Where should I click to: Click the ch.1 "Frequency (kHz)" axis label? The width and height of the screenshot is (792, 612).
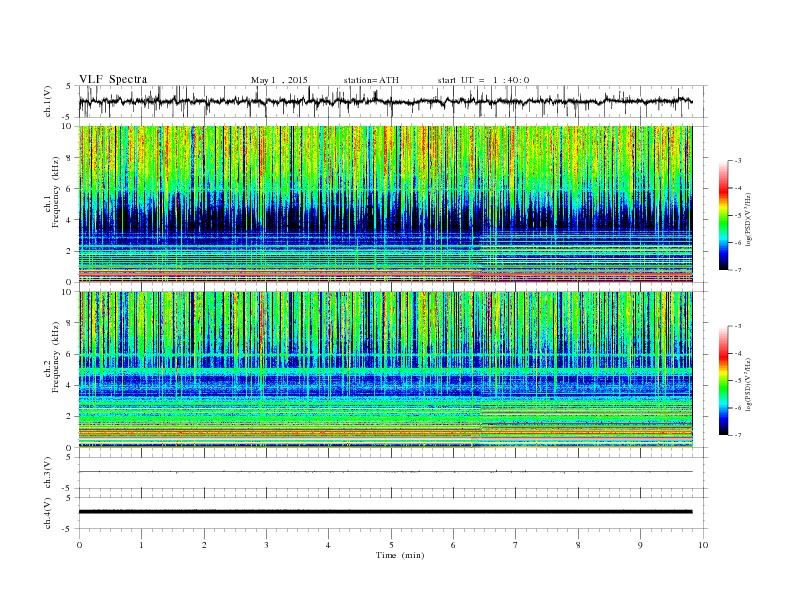[55, 192]
